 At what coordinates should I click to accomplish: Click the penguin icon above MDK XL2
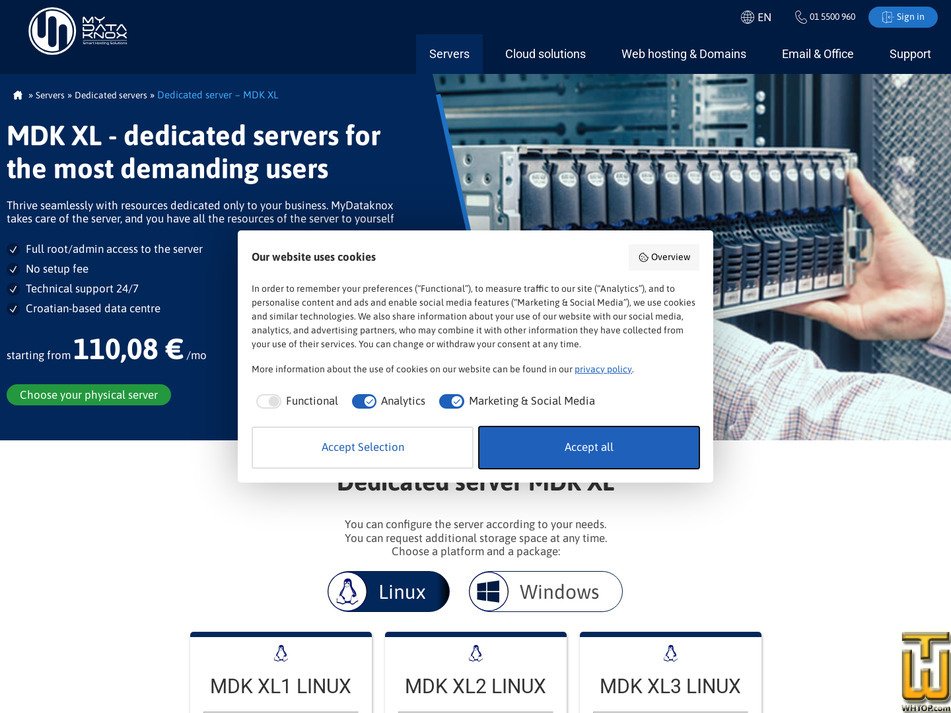click(476, 653)
